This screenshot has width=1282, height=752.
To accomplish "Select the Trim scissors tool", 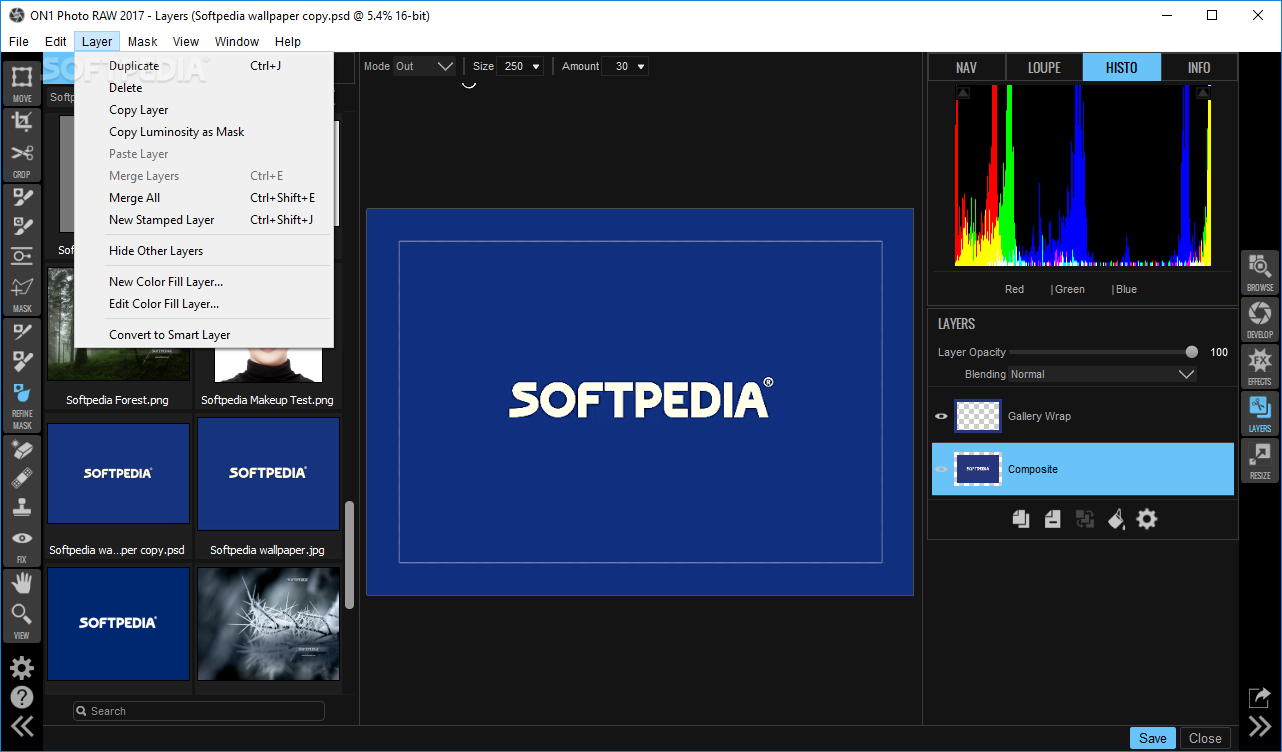I will coord(22,153).
